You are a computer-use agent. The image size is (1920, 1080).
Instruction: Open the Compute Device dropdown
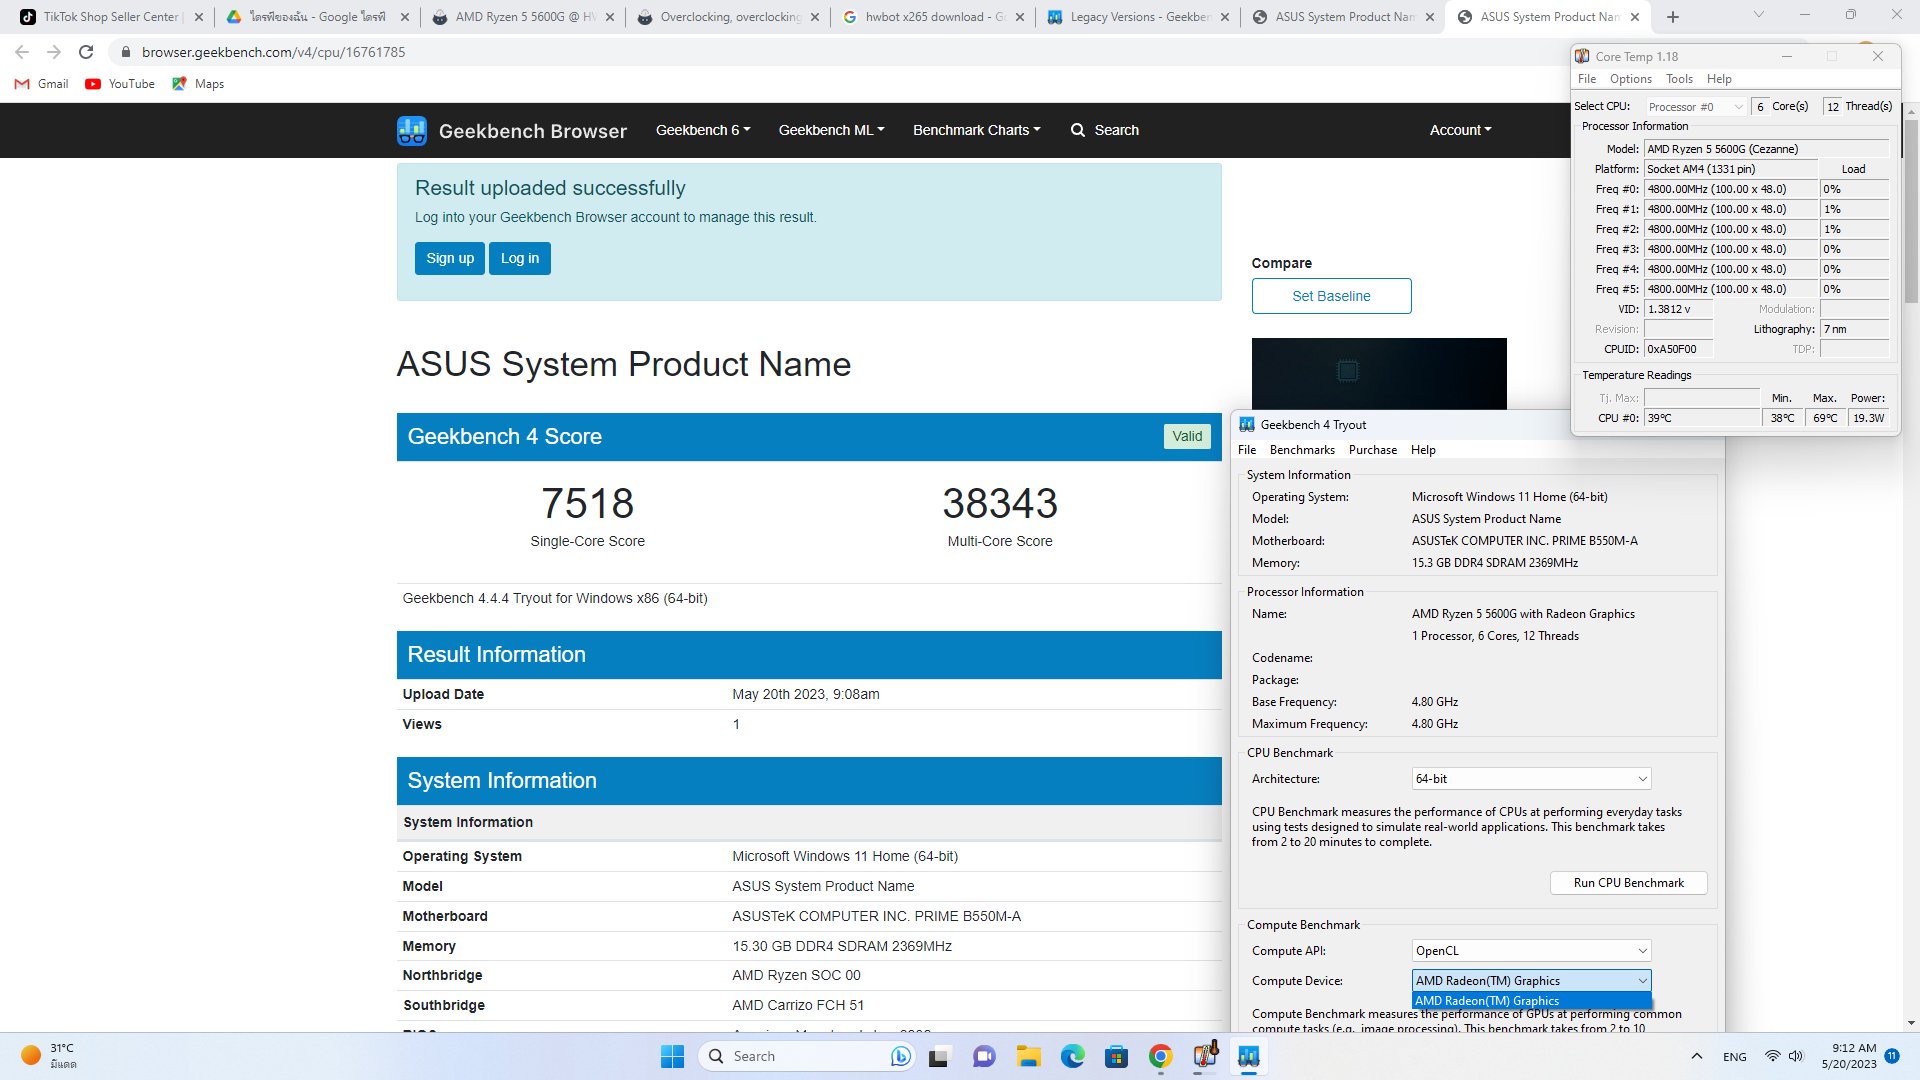[1531, 981]
